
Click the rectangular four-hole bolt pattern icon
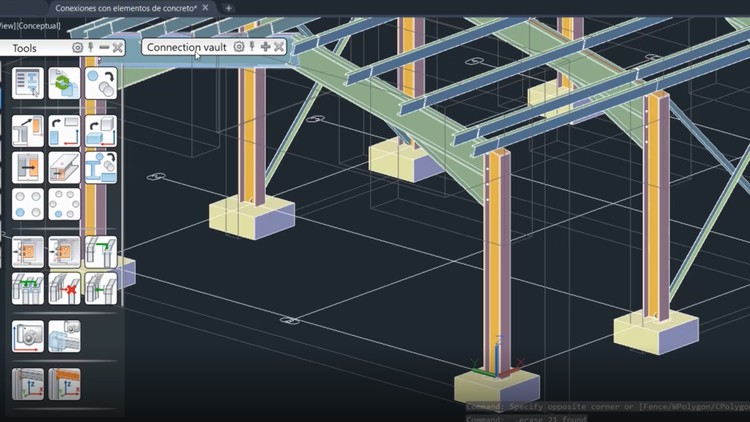pyautogui.click(x=28, y=204)
